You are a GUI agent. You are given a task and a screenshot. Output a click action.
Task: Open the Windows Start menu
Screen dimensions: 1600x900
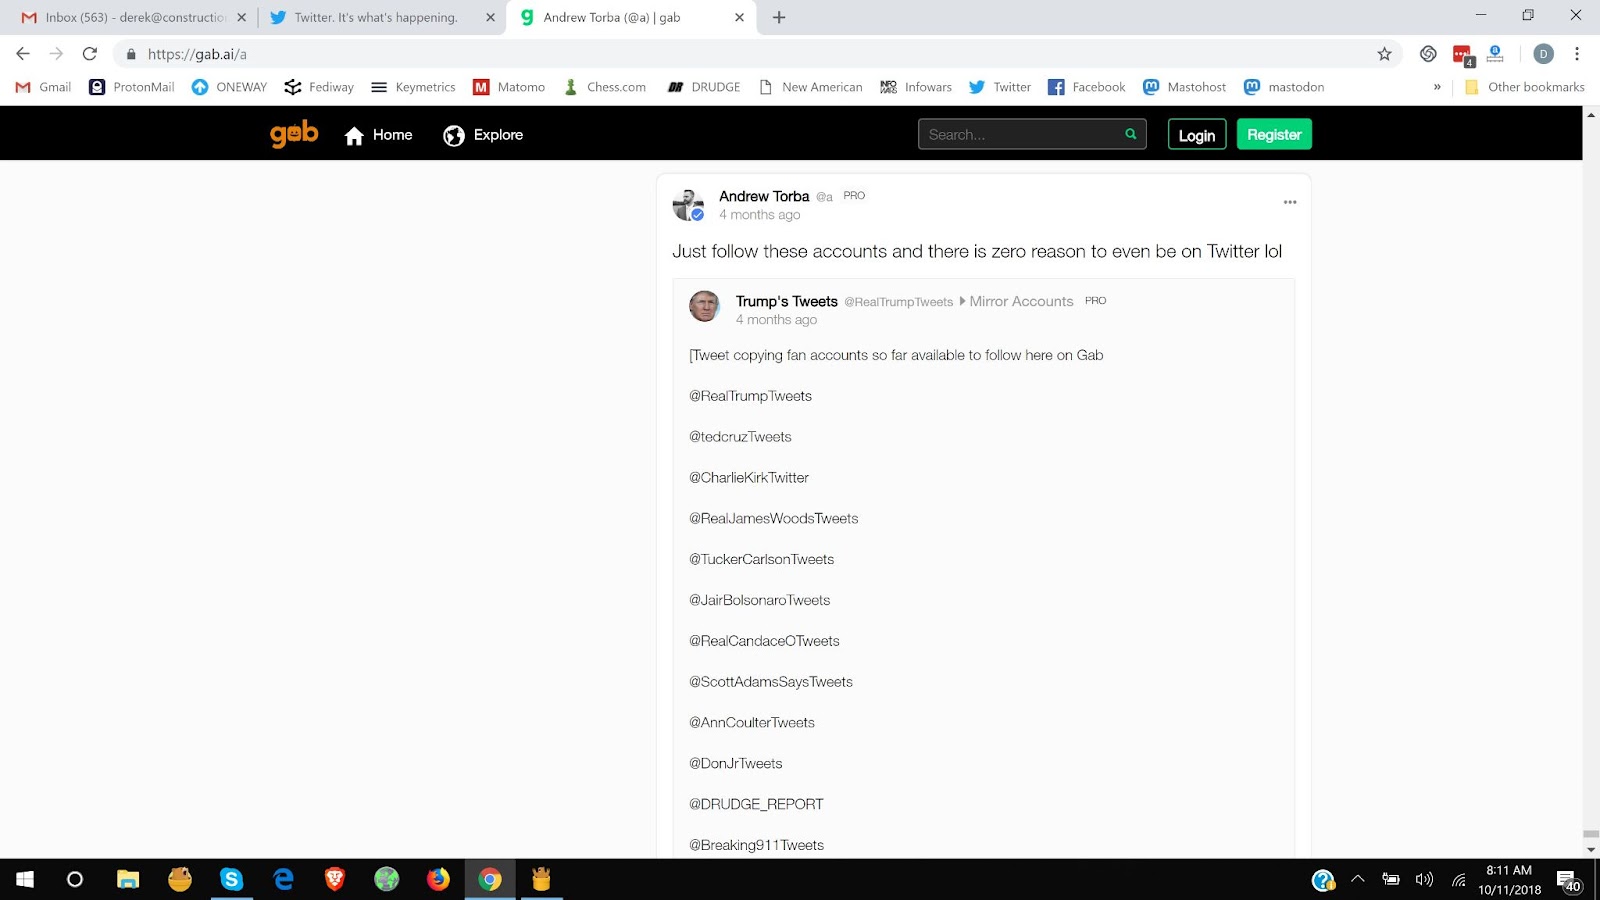(25, 879)
